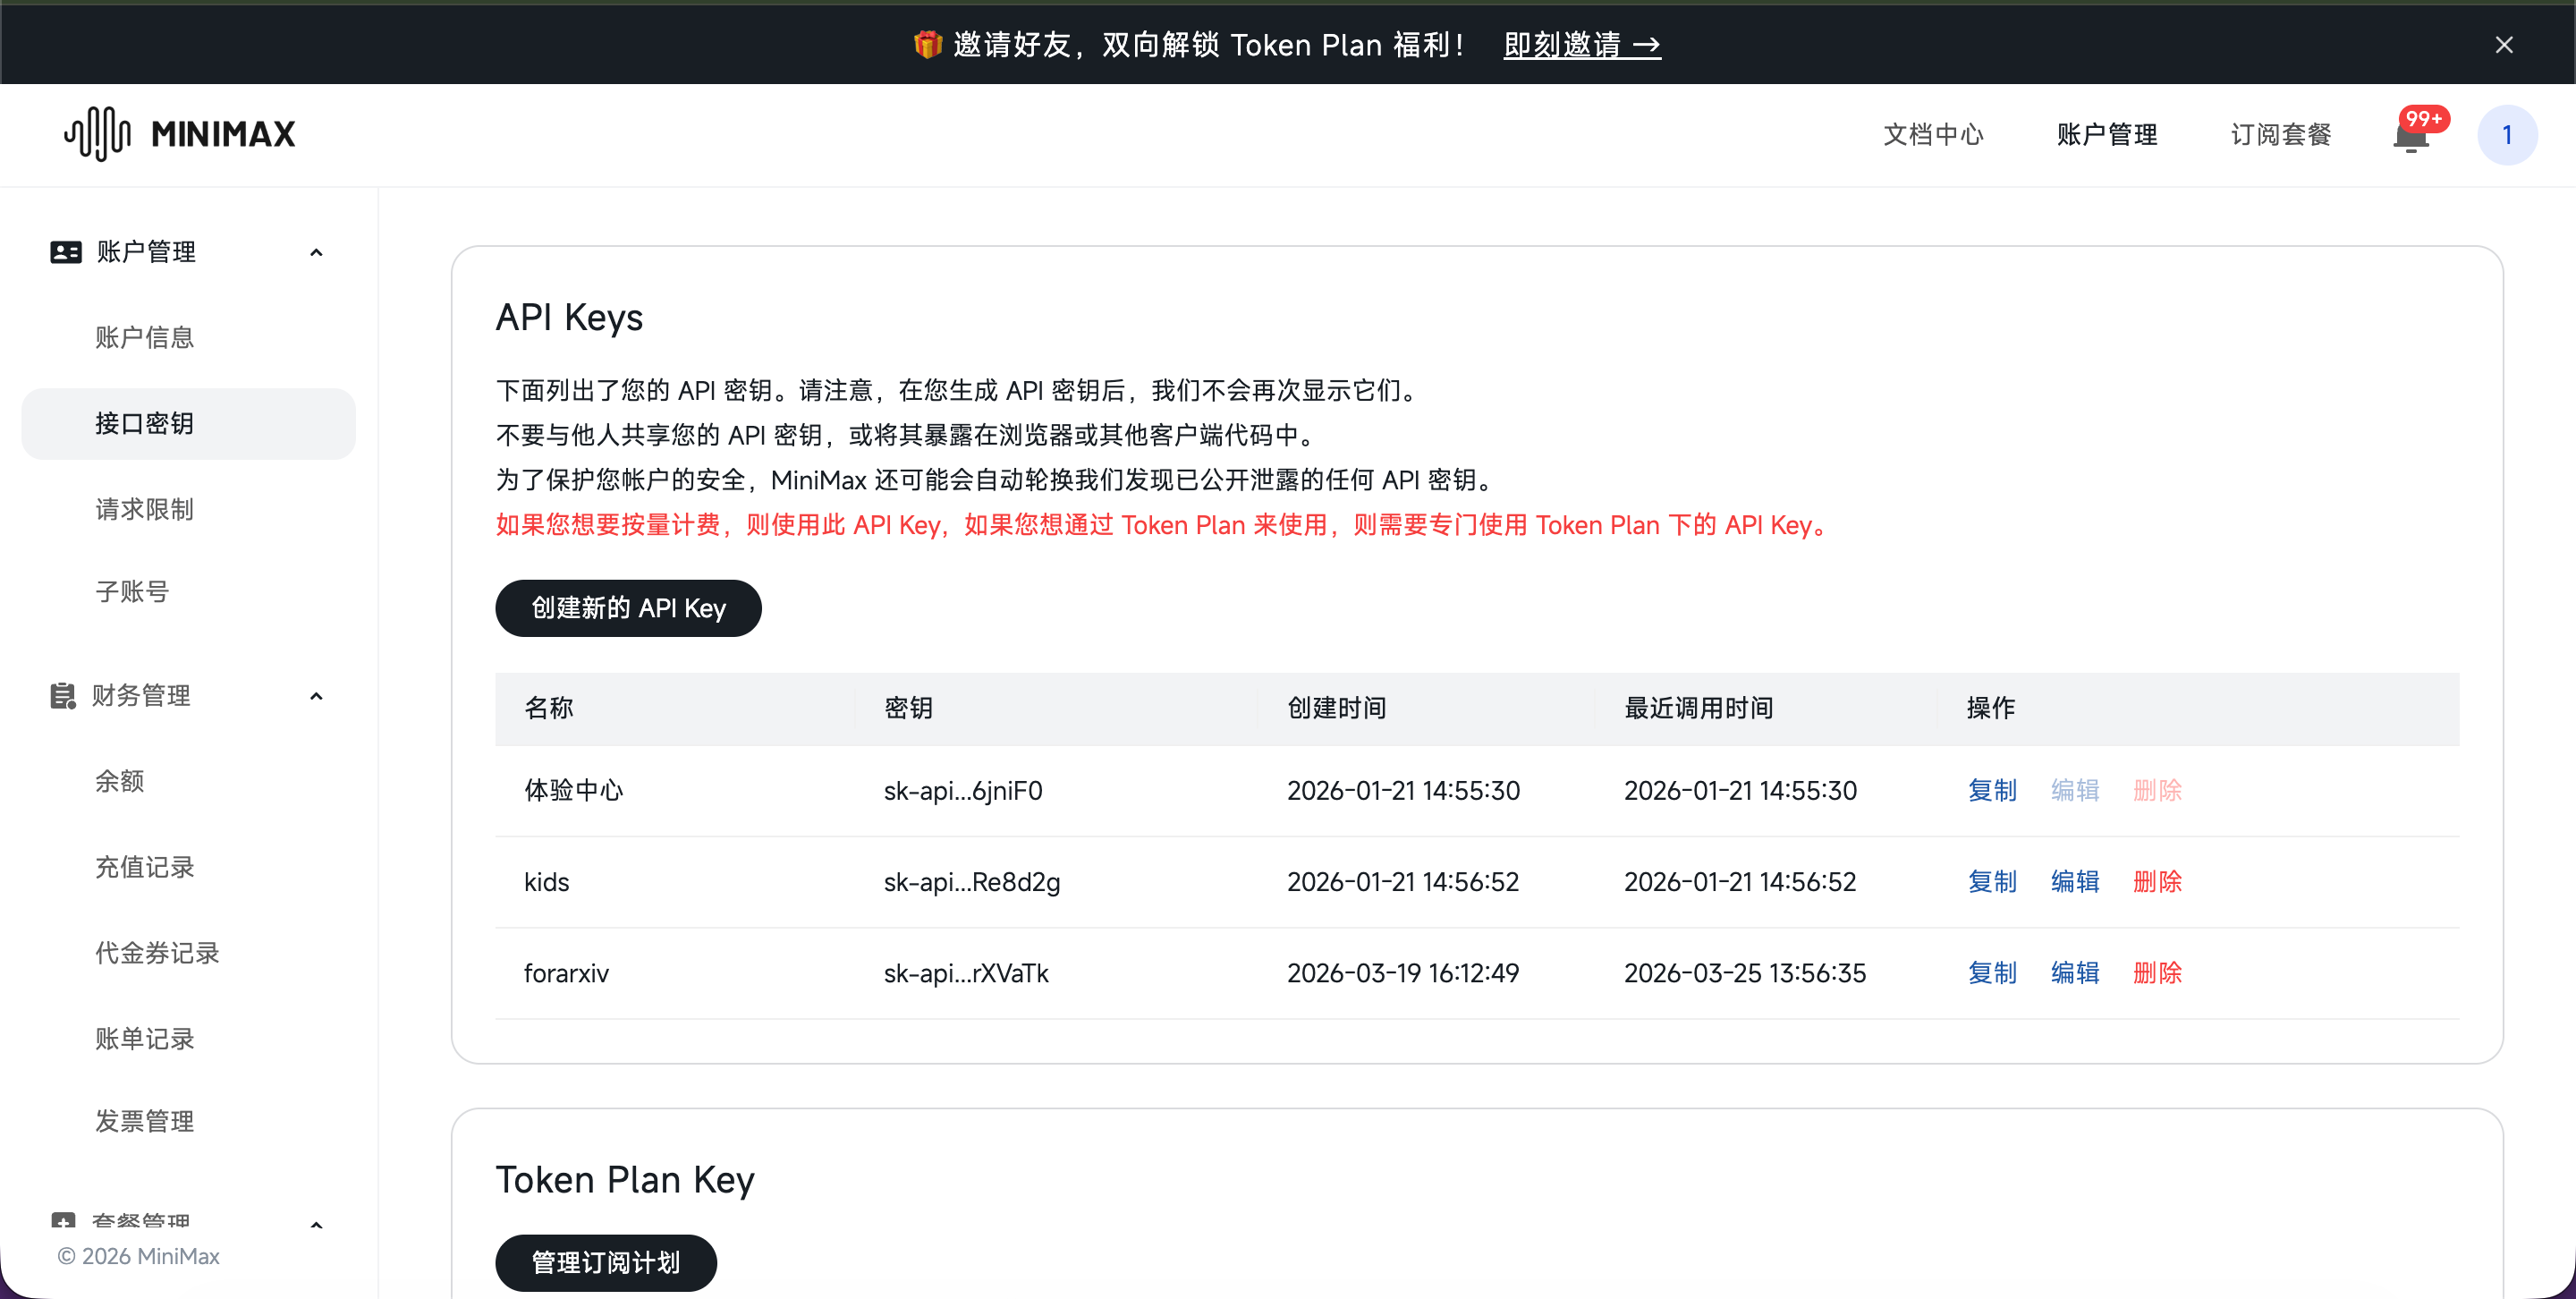The width and height of the screenshot is (2576, 1299).
Task: Click the Token Plan Key heading
Action: [625, 1180]
